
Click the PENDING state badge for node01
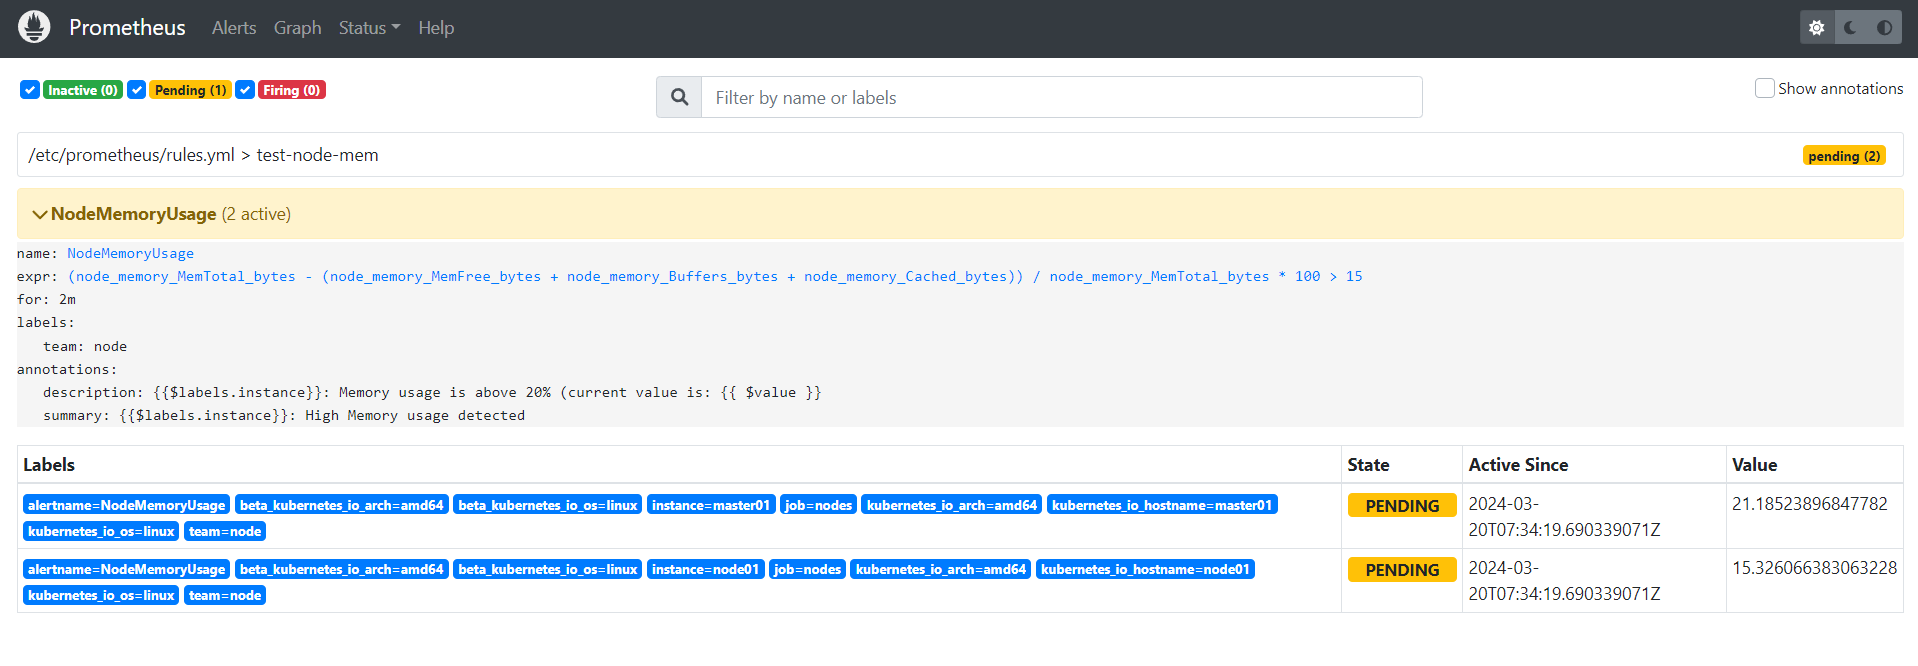(x=1402, y=569)
